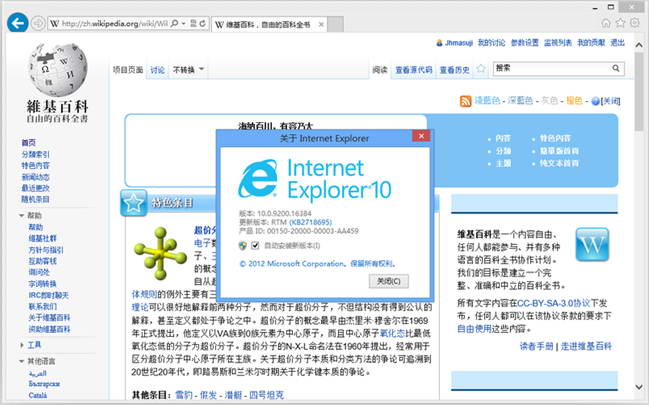This screenshot has width=649, height=405.
Task: Open the 随机条目 sidebar link
Action: point(35,199)
